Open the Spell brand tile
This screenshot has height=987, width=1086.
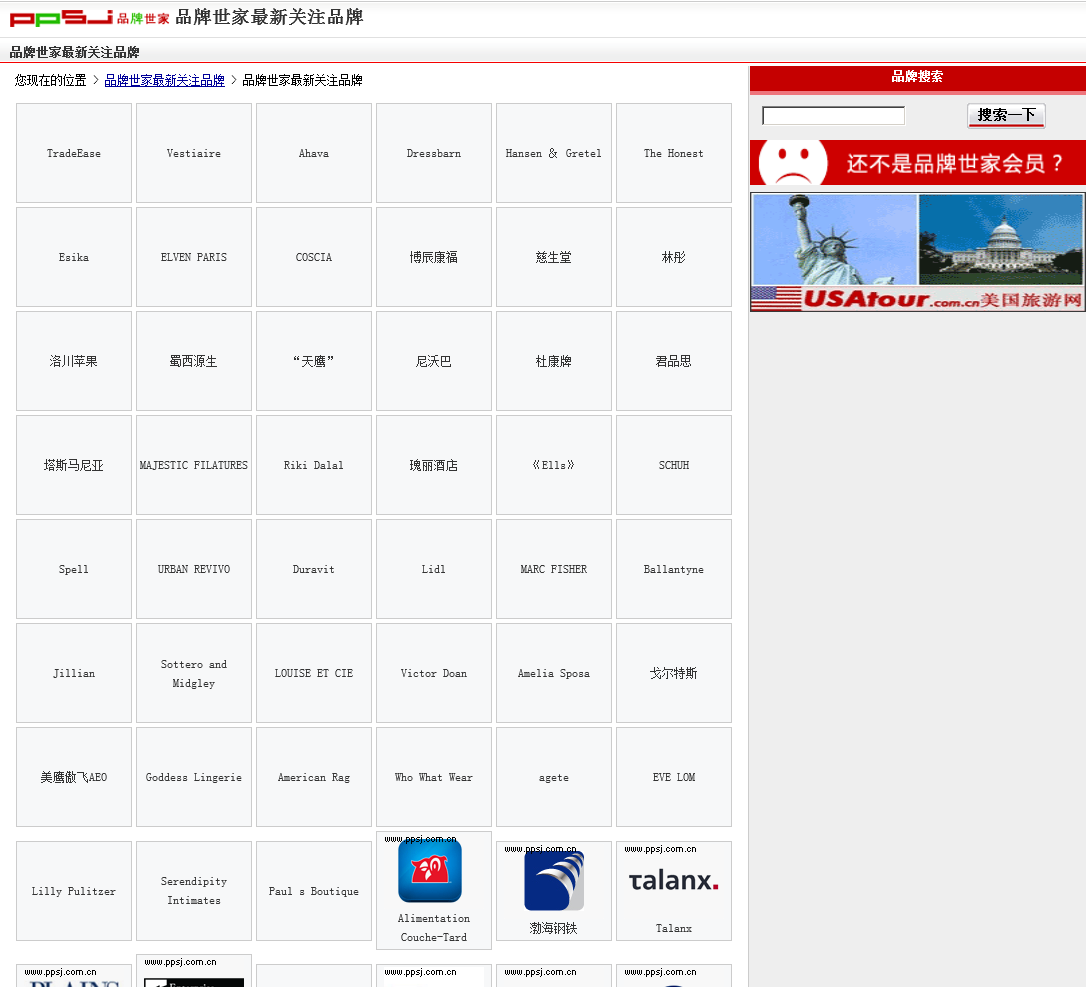tap(74, 569)
